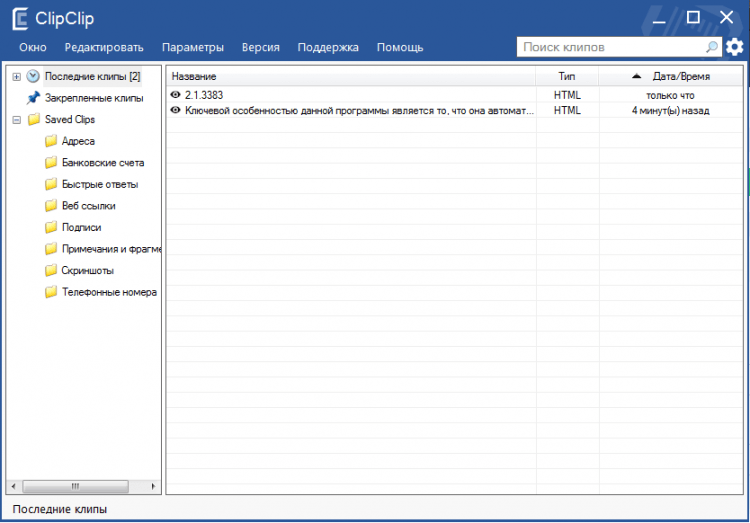Select the clip starting Ключевой особенностью
Viewport: 750px width, 523px height.
pos(359,111)
